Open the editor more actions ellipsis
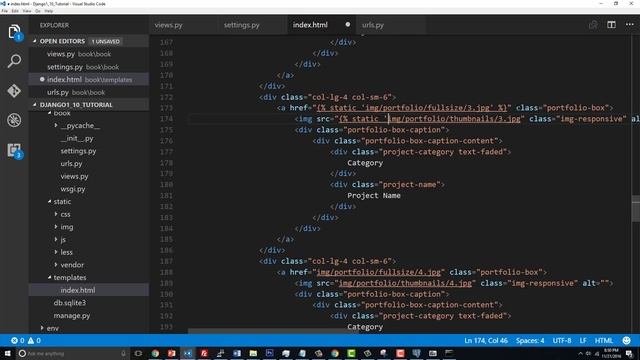The height and width of the screenshot is (360, 640). click(630, 25)
